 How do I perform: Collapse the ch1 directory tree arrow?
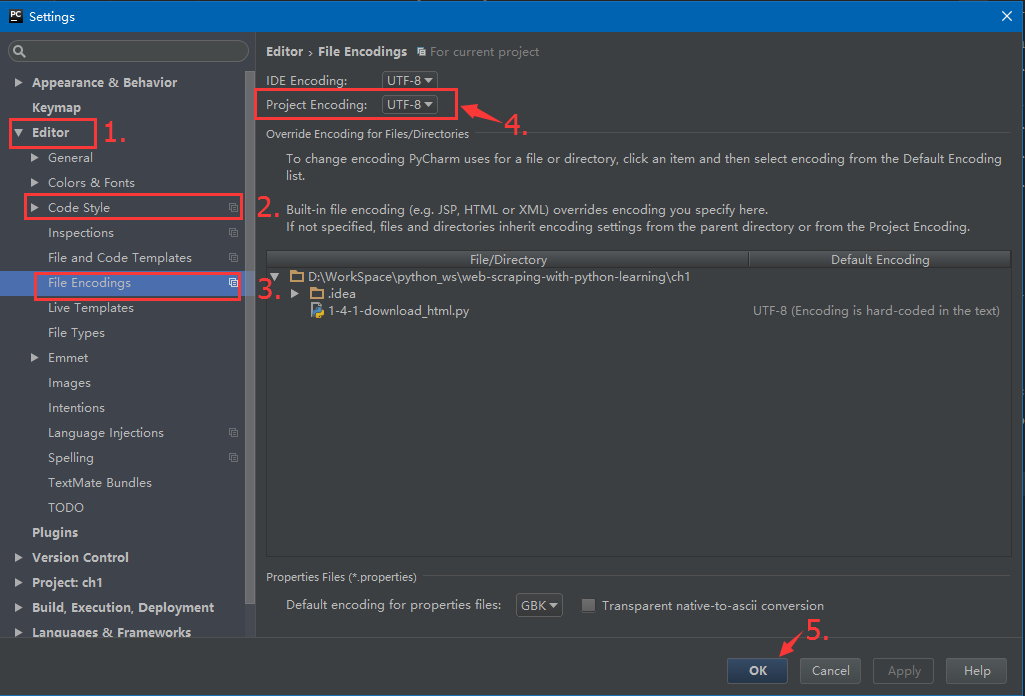[x=275, y=276]
